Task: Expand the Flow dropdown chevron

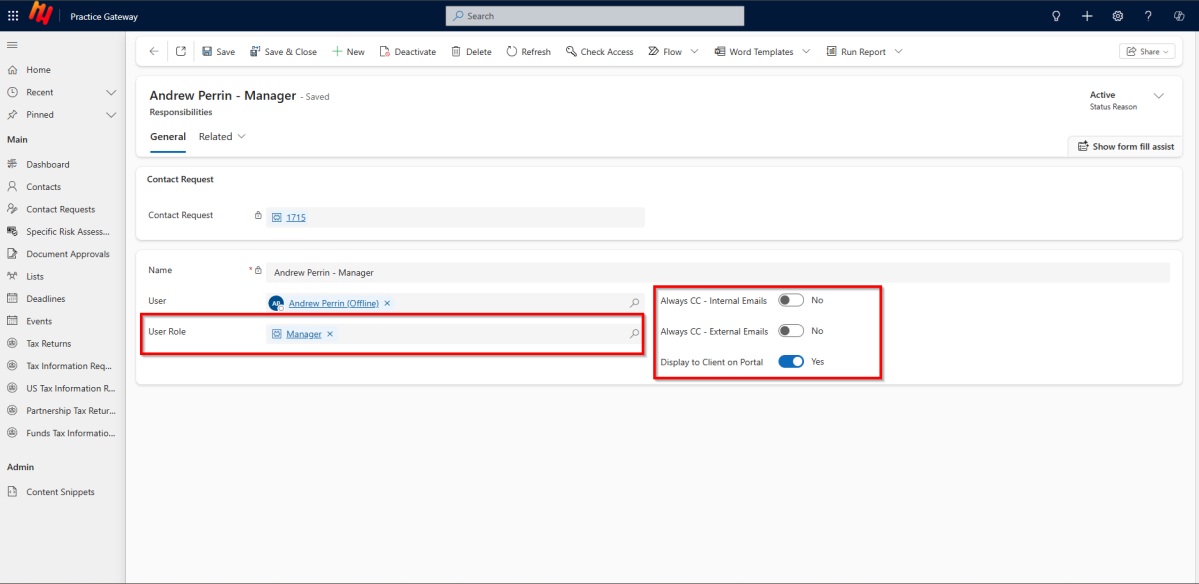Action: [694, 51]
